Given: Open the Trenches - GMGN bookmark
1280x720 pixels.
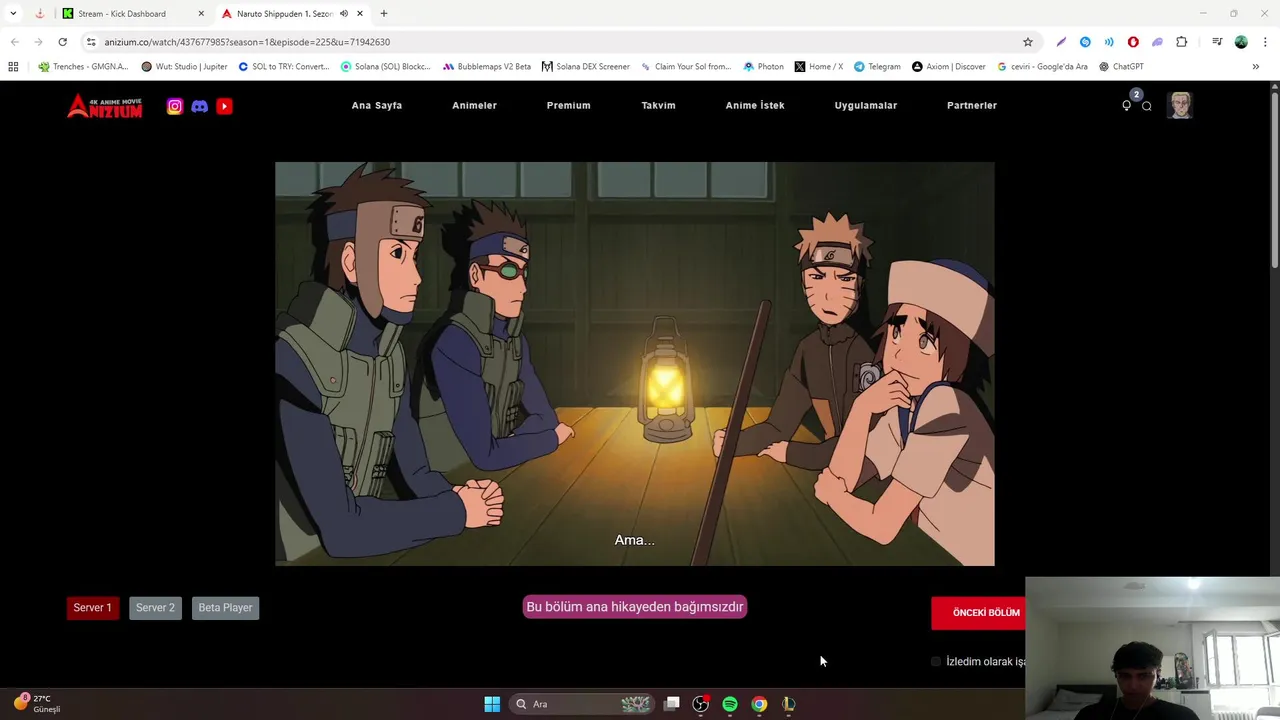Looking at the screenshot, I should [x=83, y=67].
